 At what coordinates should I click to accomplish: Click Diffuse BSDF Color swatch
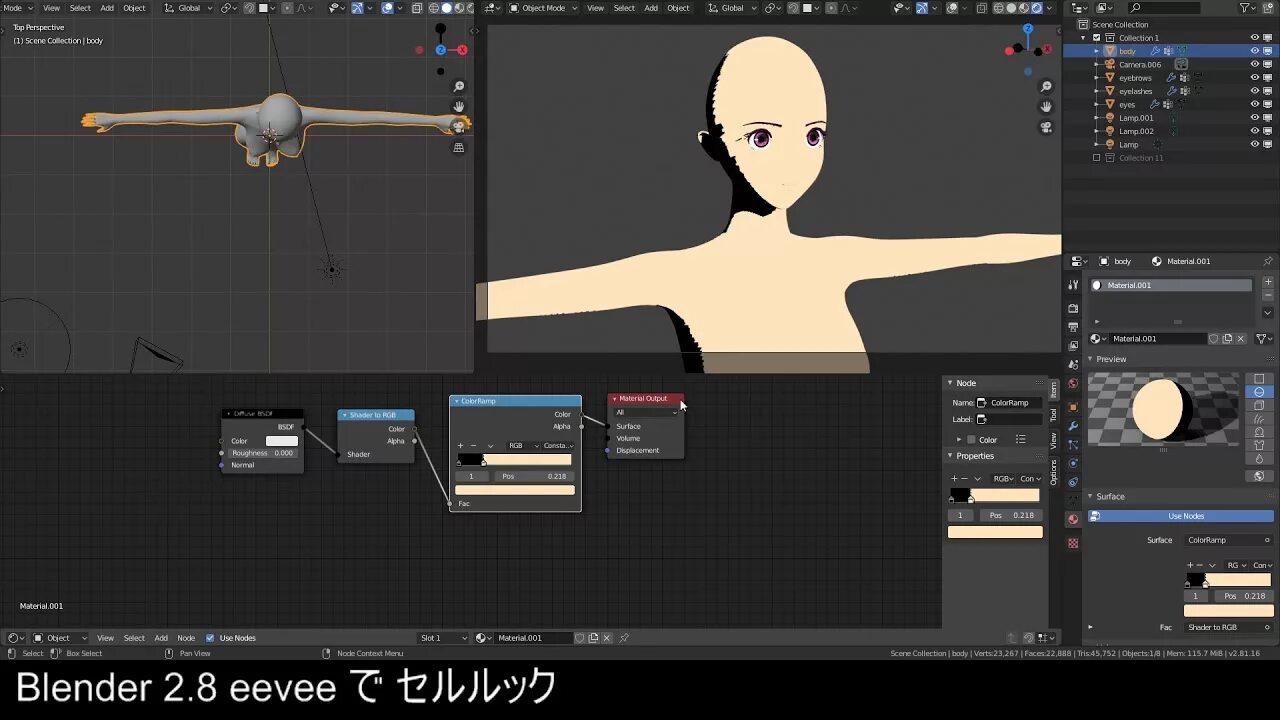click(281, 441)
